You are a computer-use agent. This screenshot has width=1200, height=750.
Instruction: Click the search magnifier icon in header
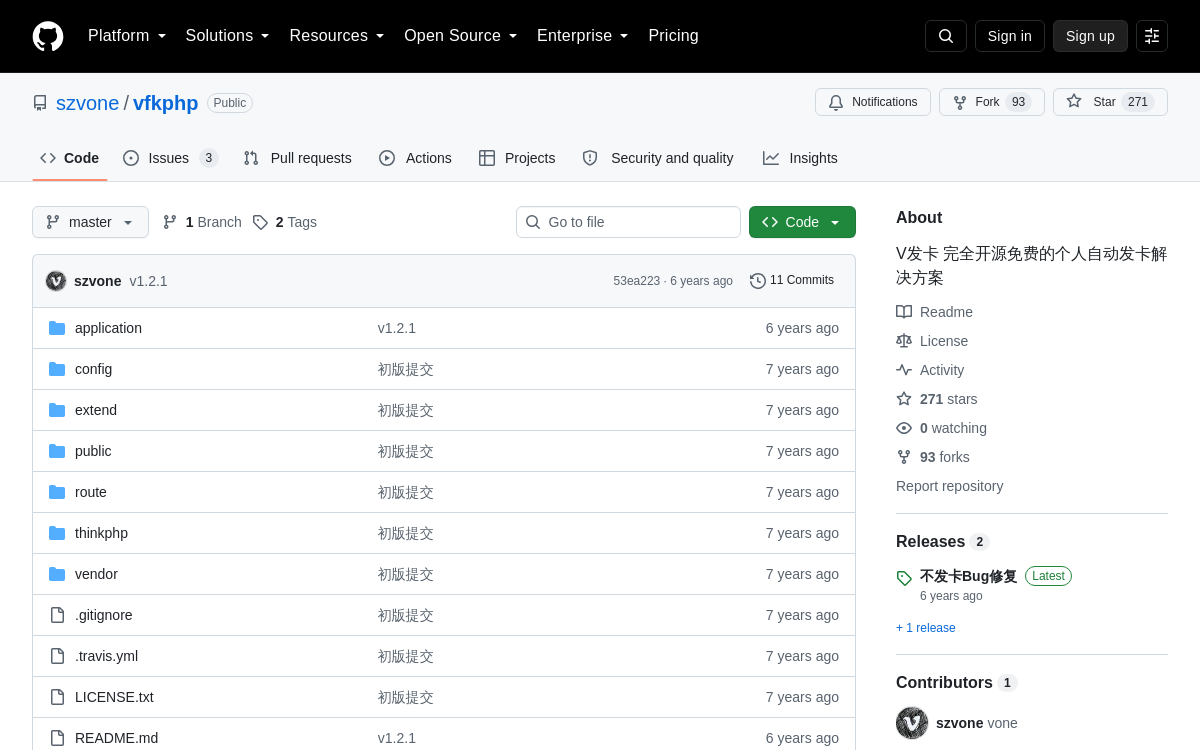(x=946, y=36)
